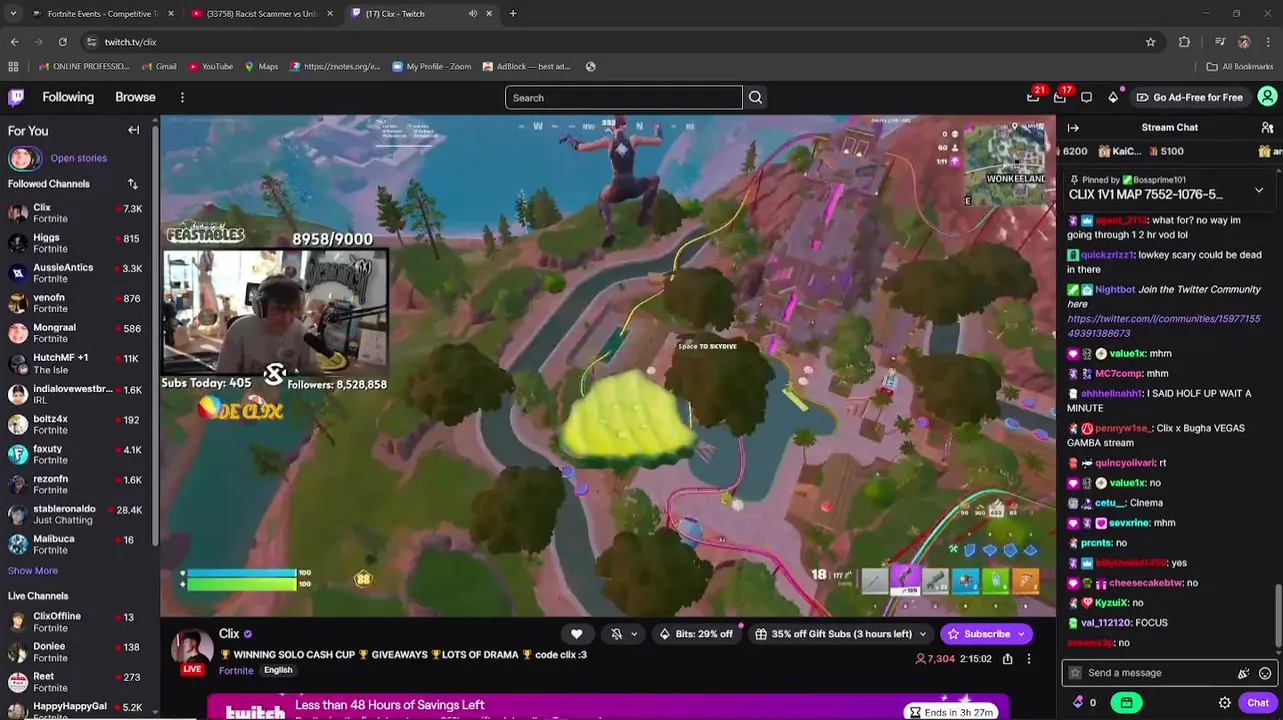The image size is (1283, 720).
Task: Open the Maps bookmark
Action: [x=261, y=67]
